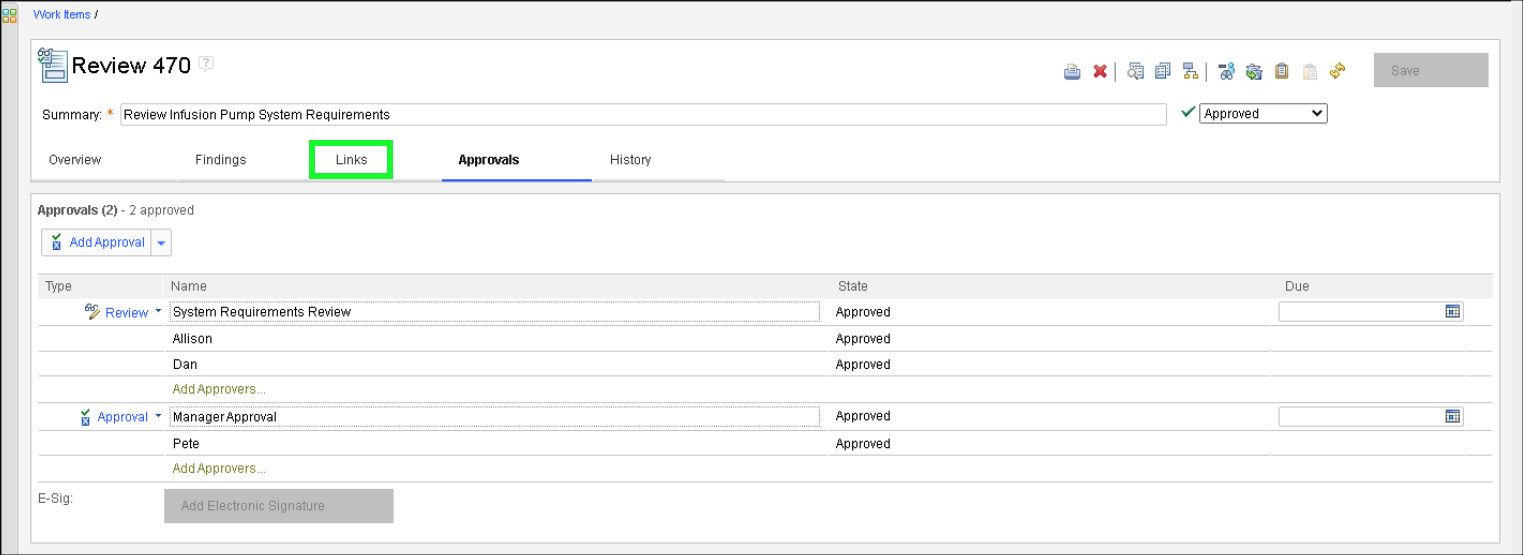
Task: Switch to the Findings tab
Action: click(x=220, y=160)
